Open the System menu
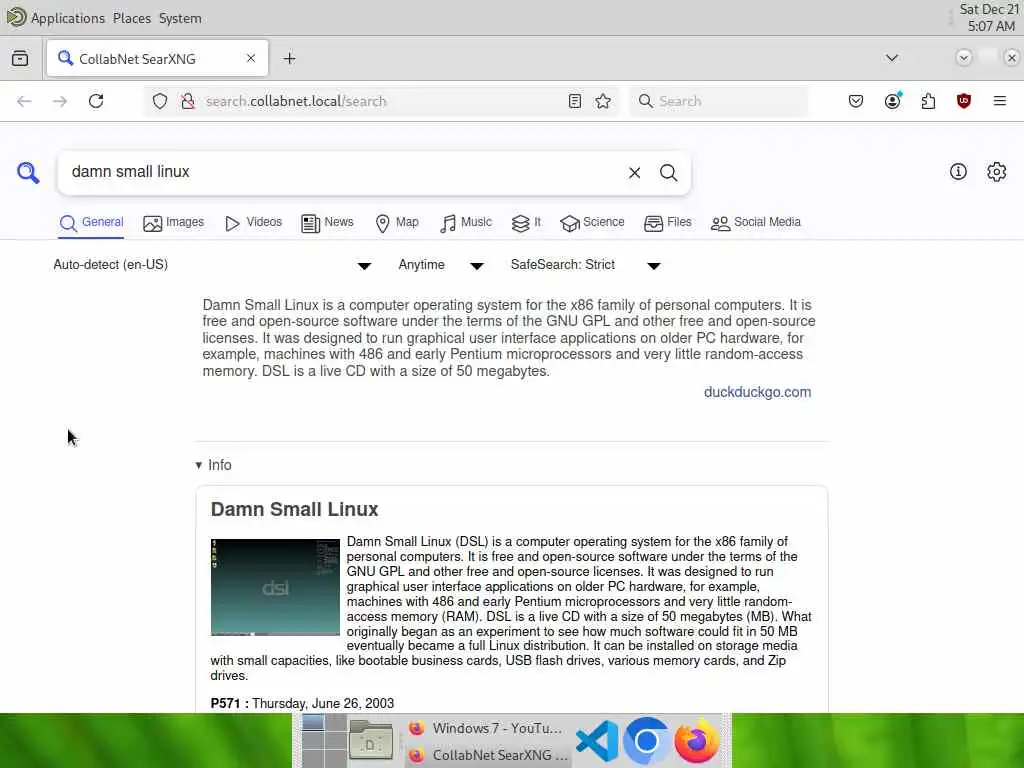 [x=180, y=18]
